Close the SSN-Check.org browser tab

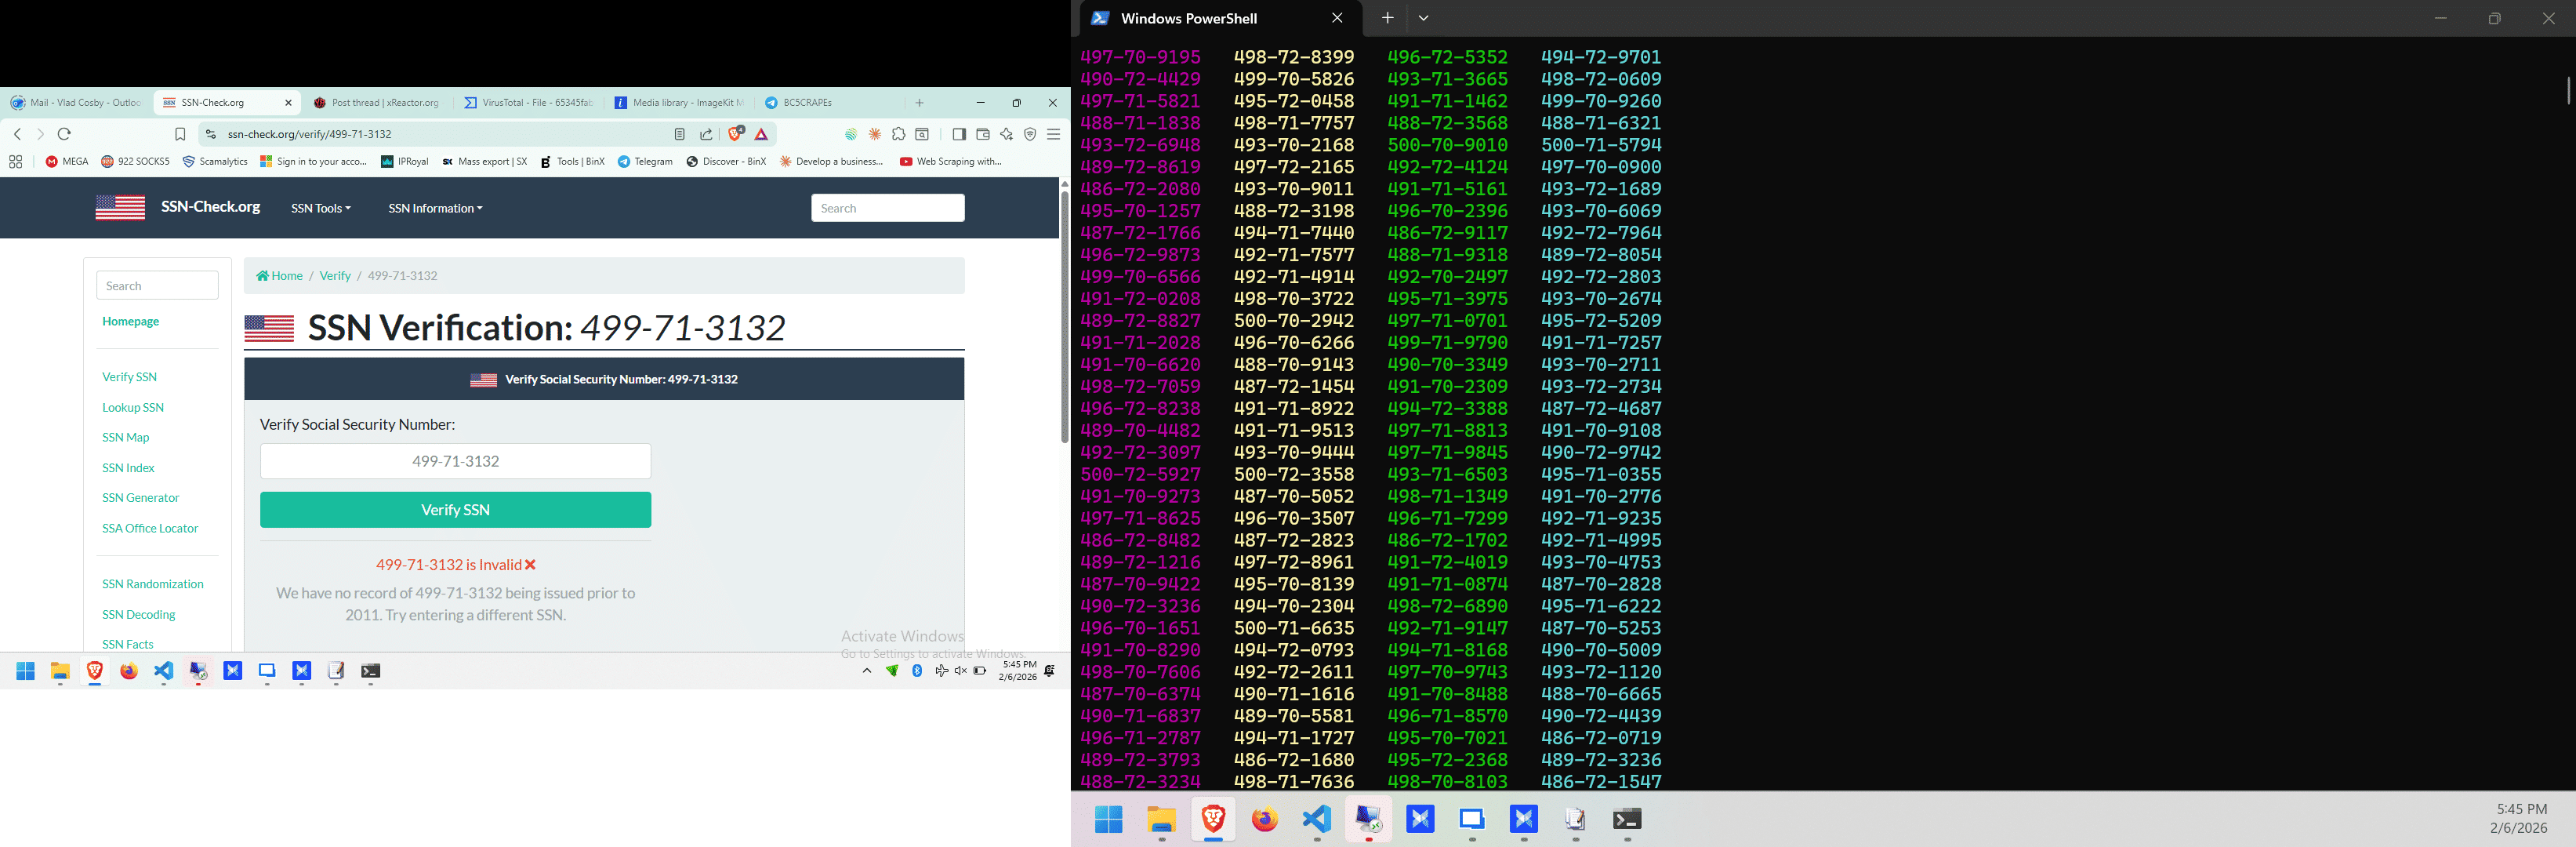click(x=288, y=102)
